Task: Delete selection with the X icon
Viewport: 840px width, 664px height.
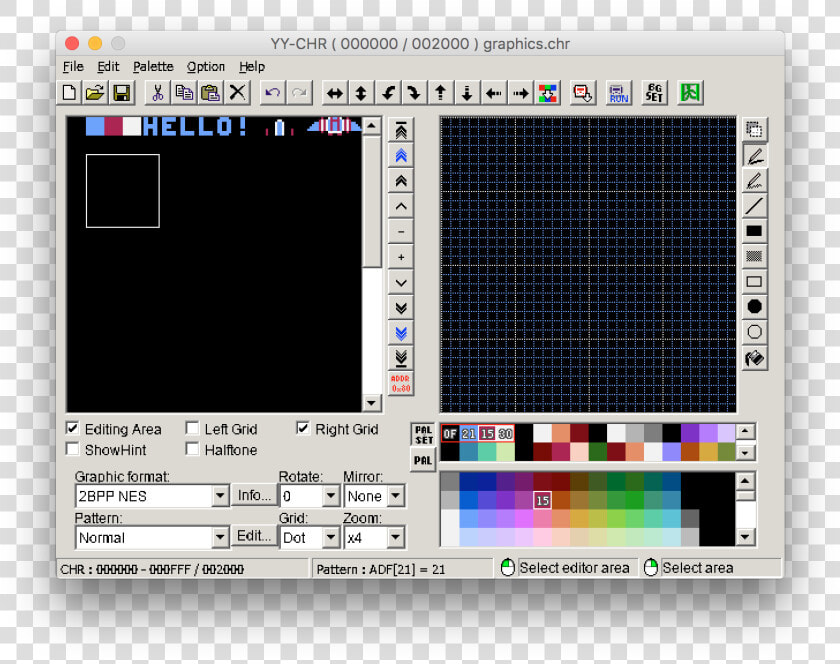Action: pyautogui.click(x=237, y=93)
